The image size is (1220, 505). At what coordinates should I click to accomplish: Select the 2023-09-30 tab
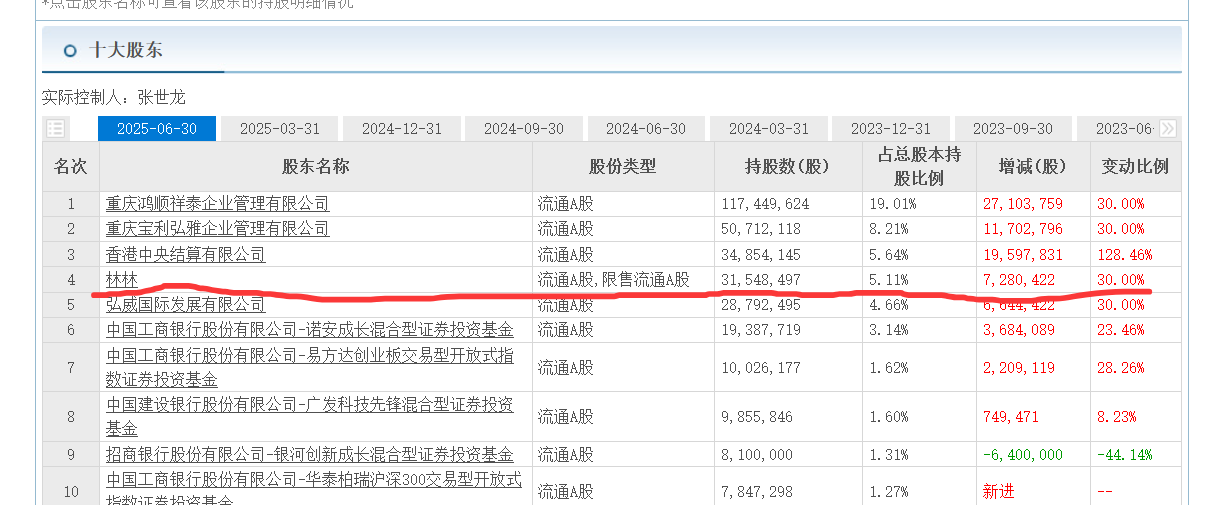1013,128
